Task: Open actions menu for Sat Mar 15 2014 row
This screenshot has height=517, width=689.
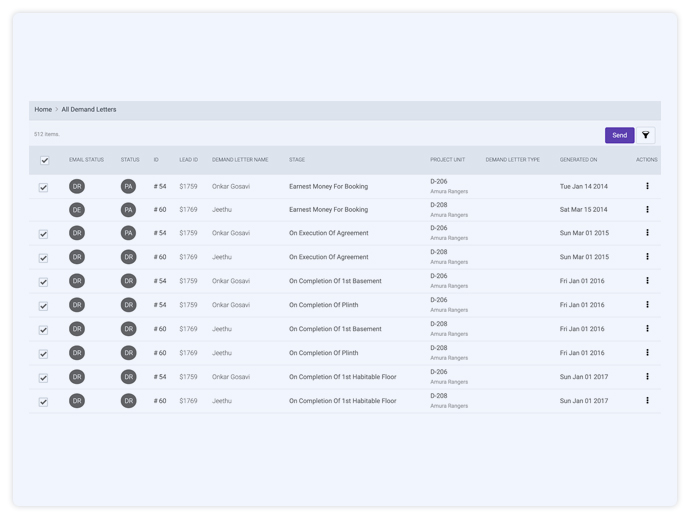Action: click(x=647, y=210)
